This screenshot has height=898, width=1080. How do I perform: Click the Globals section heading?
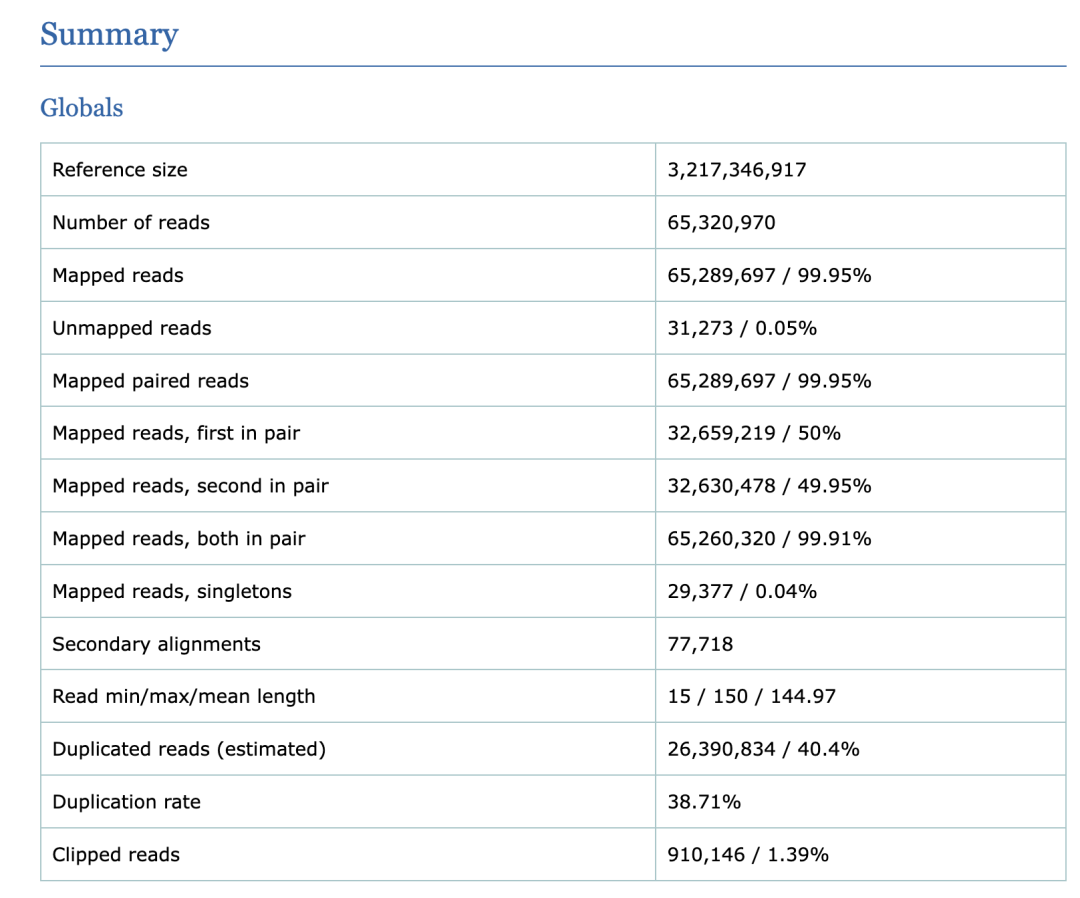click(x=82, y=108)
